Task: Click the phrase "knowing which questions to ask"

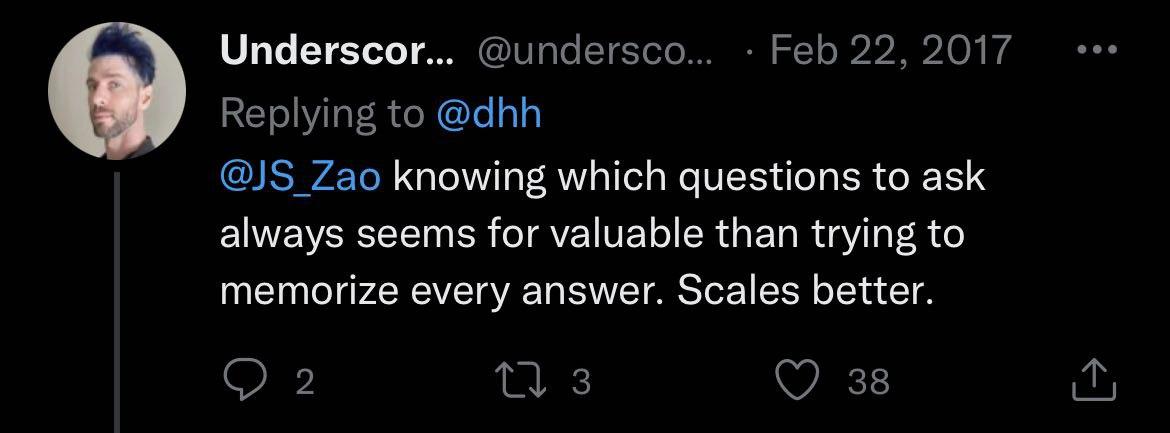Action: pos(689,177)
